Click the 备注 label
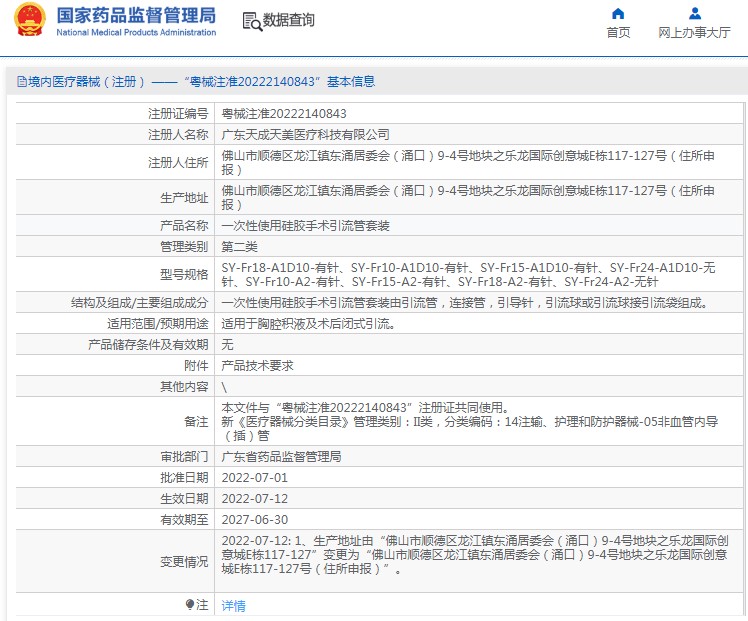Screen dimensions: 748x621 pos(196,422)
